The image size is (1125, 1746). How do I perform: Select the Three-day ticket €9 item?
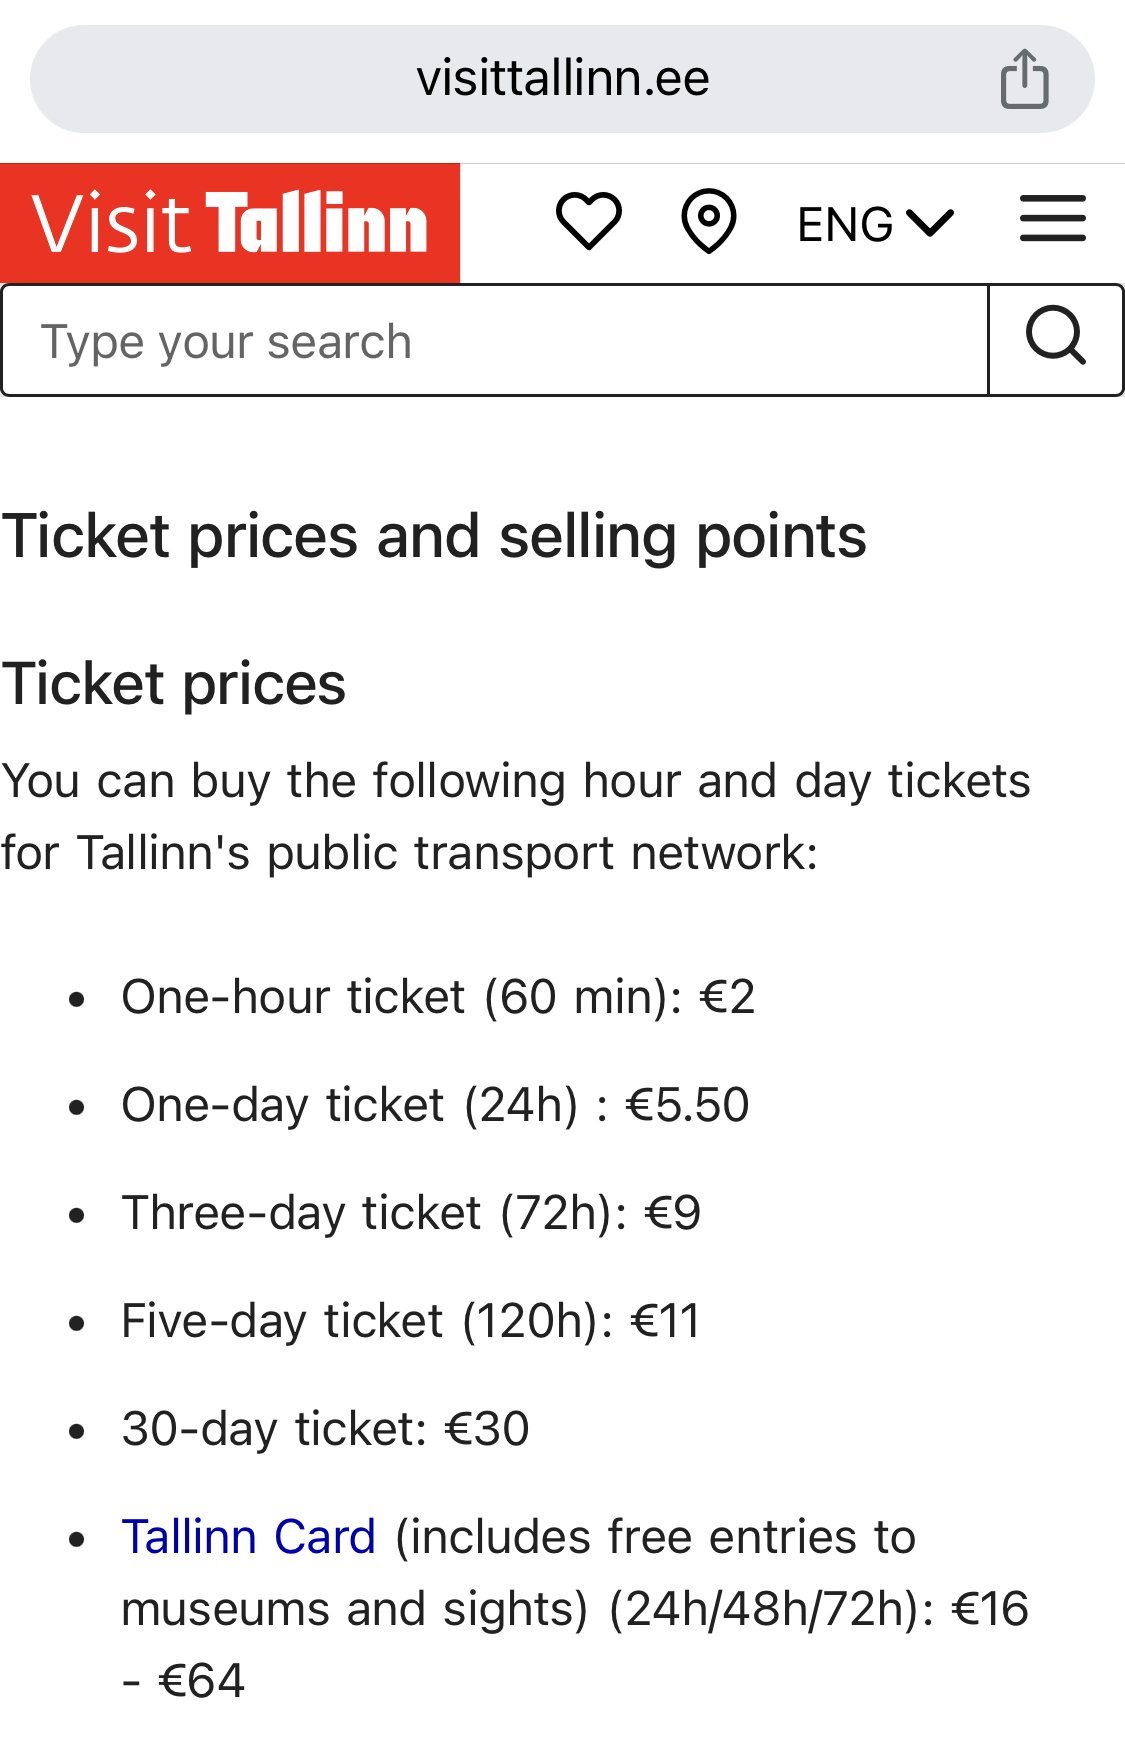[411, 1213]
